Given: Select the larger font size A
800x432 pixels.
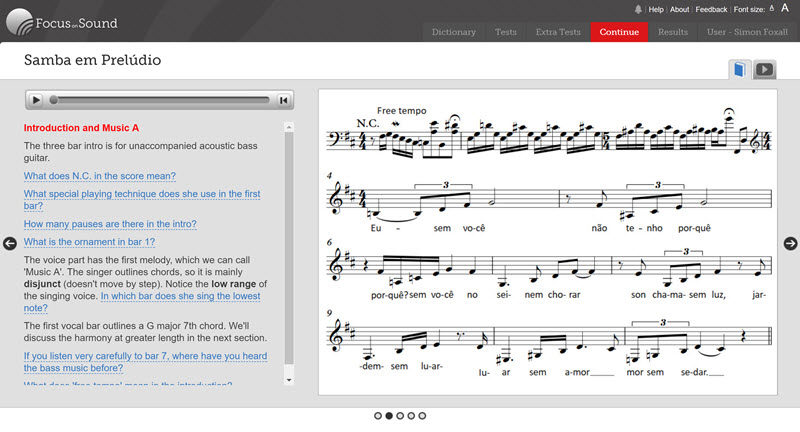Looking at the screenshot, I should click(x=785, y=8).
